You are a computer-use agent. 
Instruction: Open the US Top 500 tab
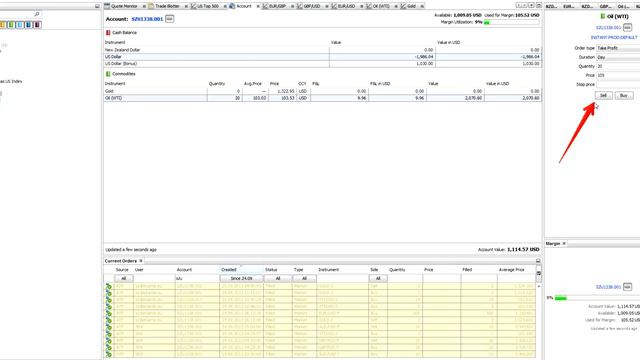pyautogui.click(x=208, y=6)
